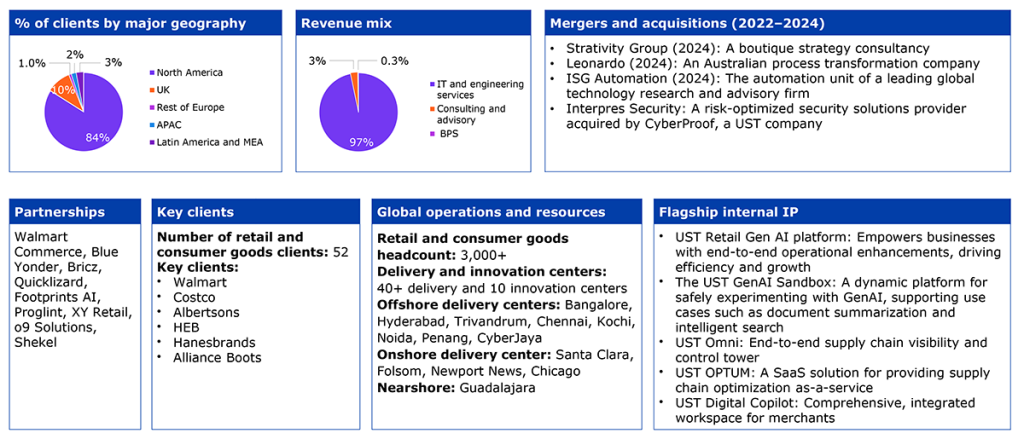Click the North America legend color marker
The height and width of the screenshot is (439, 1024).
click(152, 72)
